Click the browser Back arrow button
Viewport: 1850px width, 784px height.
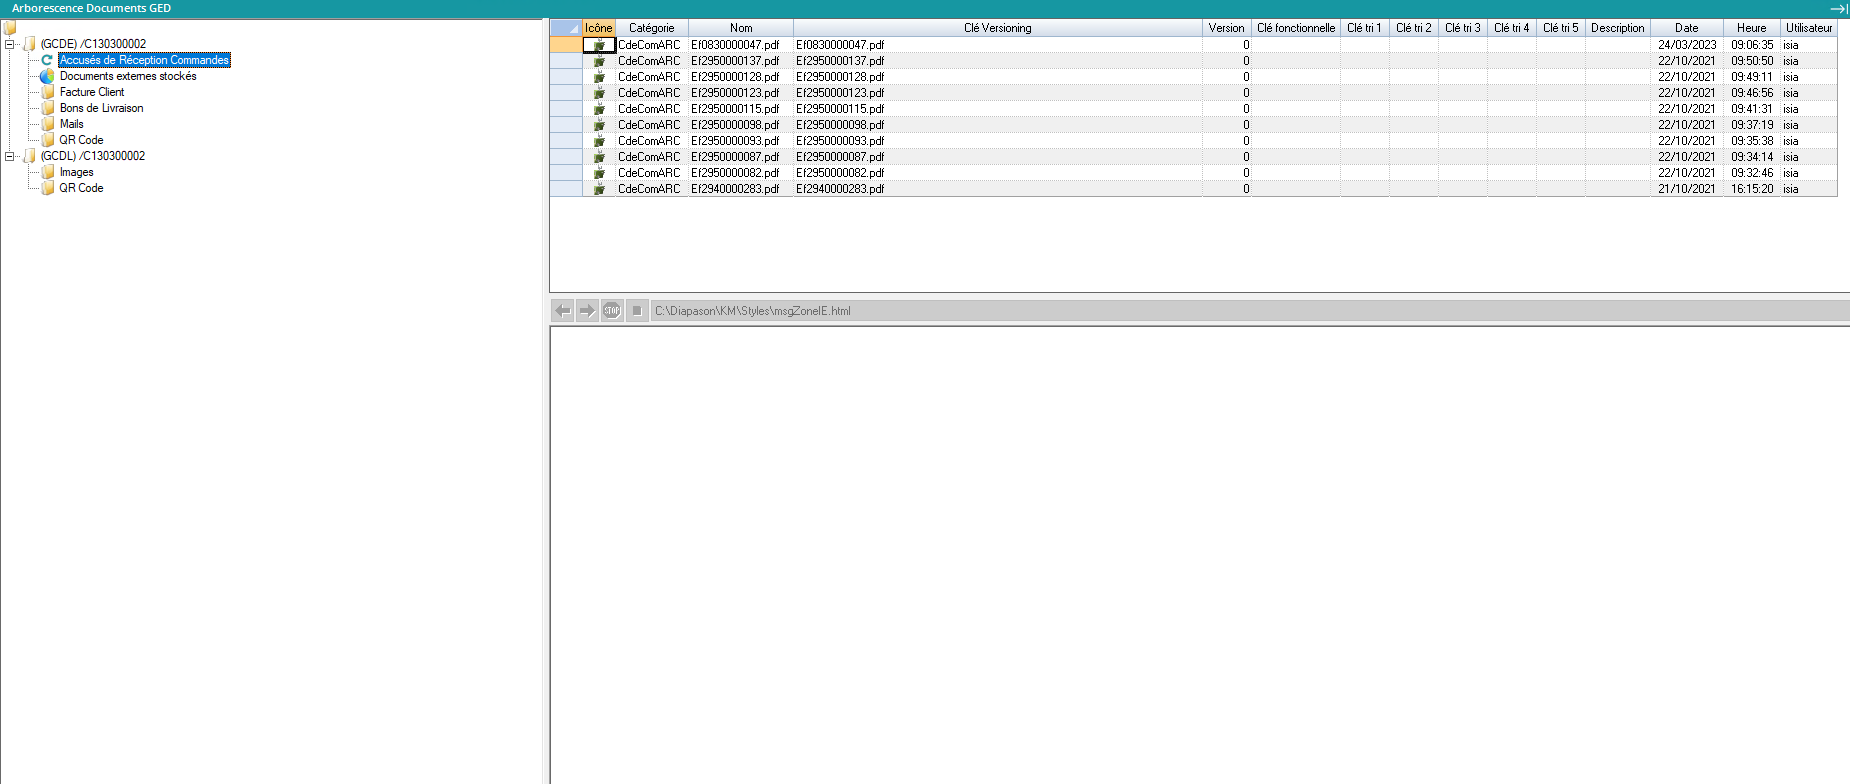(x=563, y=311)
